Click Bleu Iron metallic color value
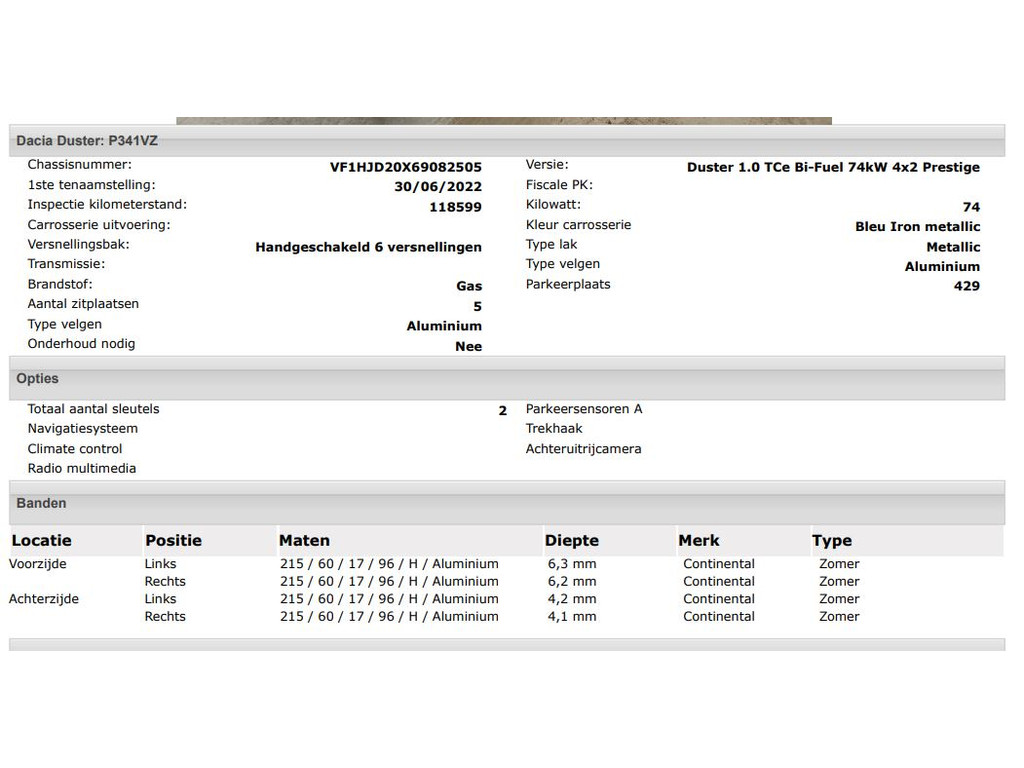This screenshot has width=1024, height=768. [x=918, y=227]
